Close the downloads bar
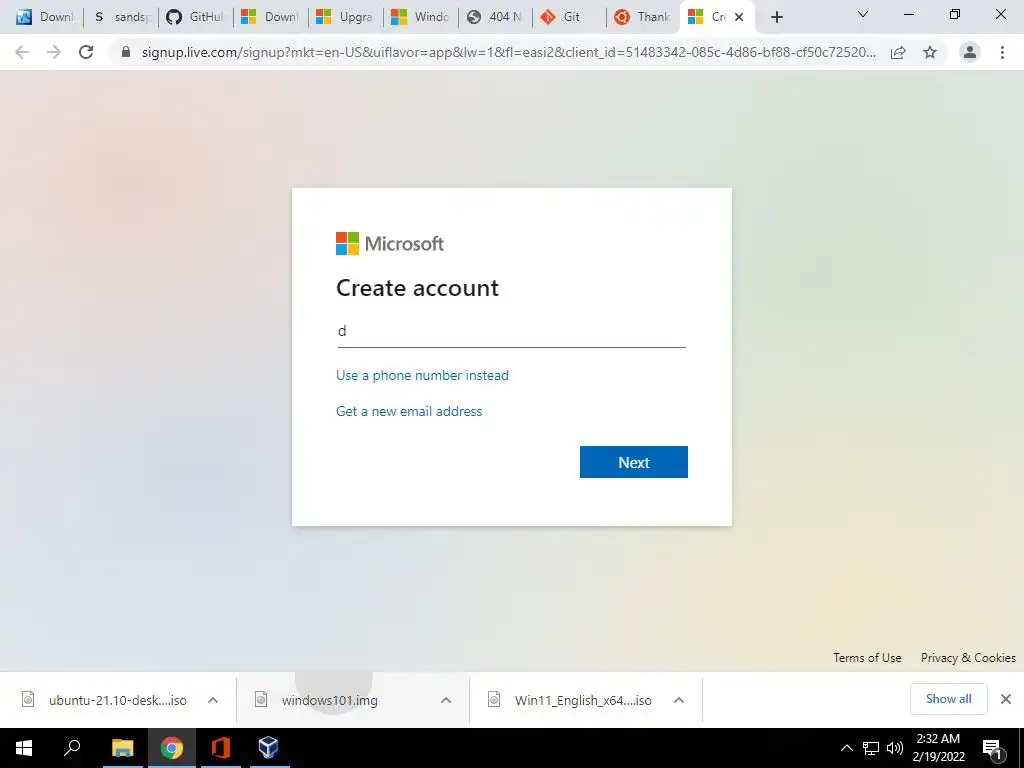 (1006, 699)
